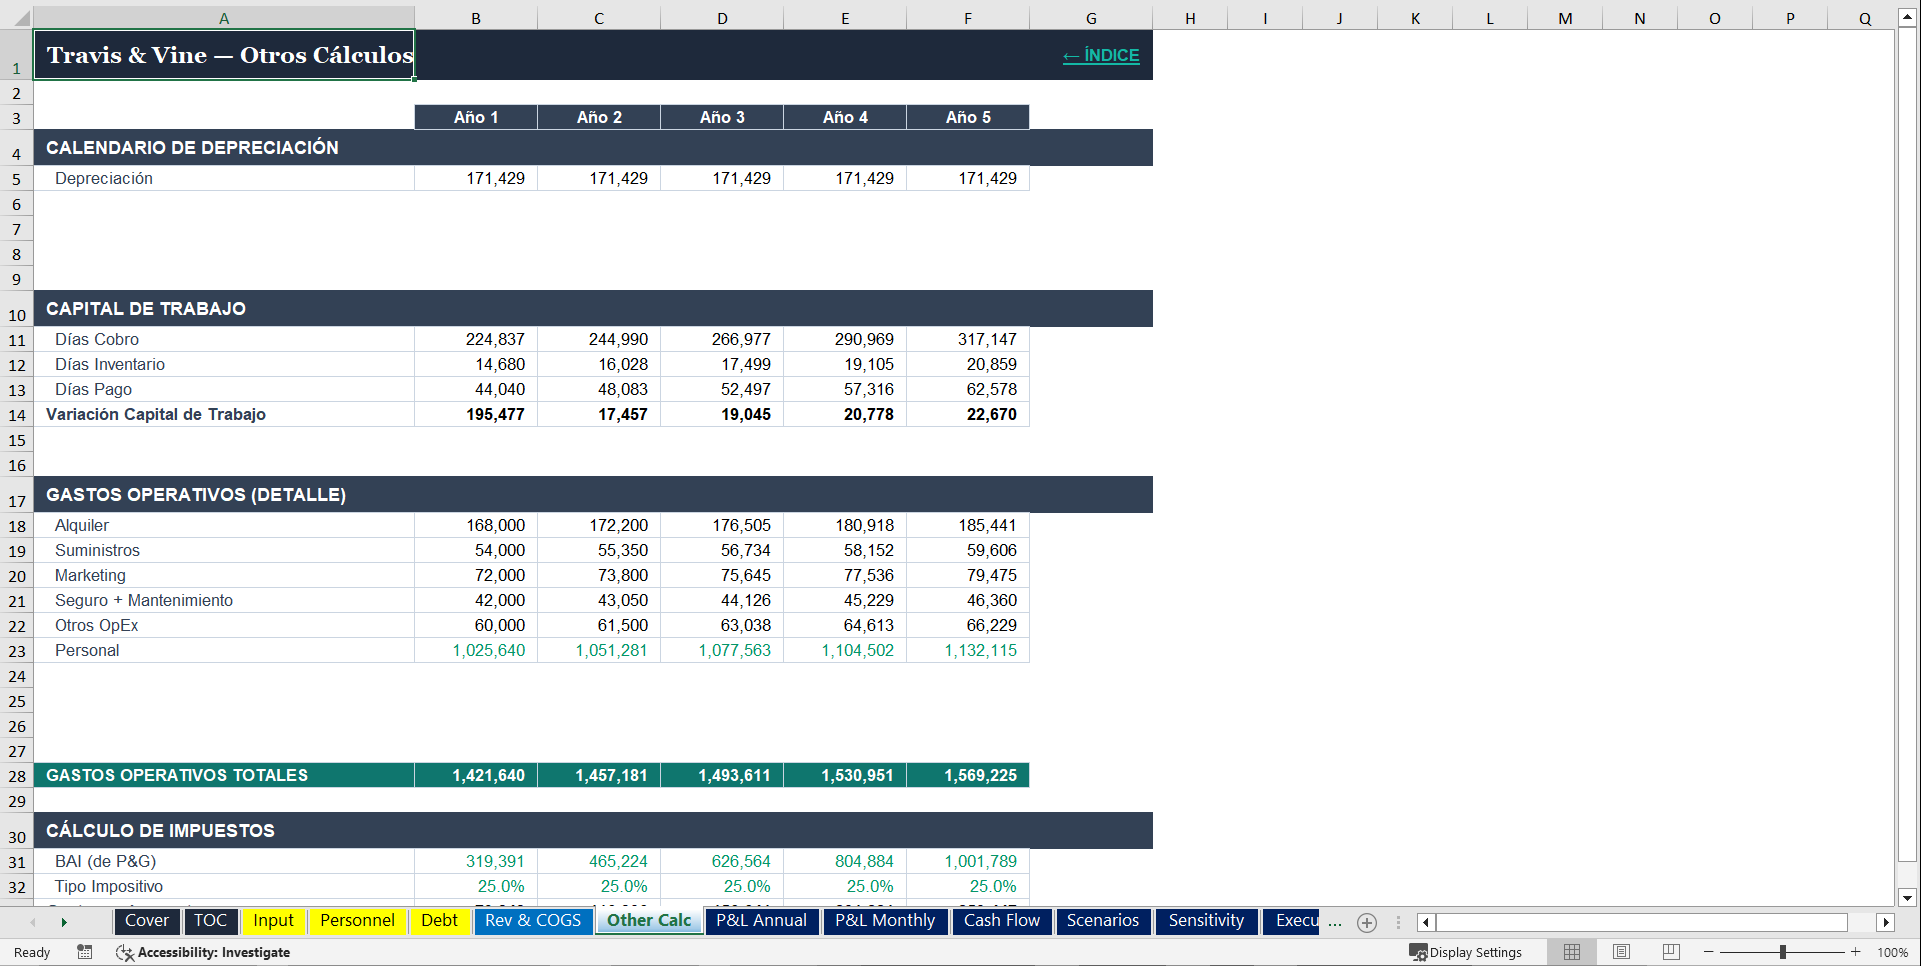Click horizontal scrollbar right arrow

tap(1886, 922)
